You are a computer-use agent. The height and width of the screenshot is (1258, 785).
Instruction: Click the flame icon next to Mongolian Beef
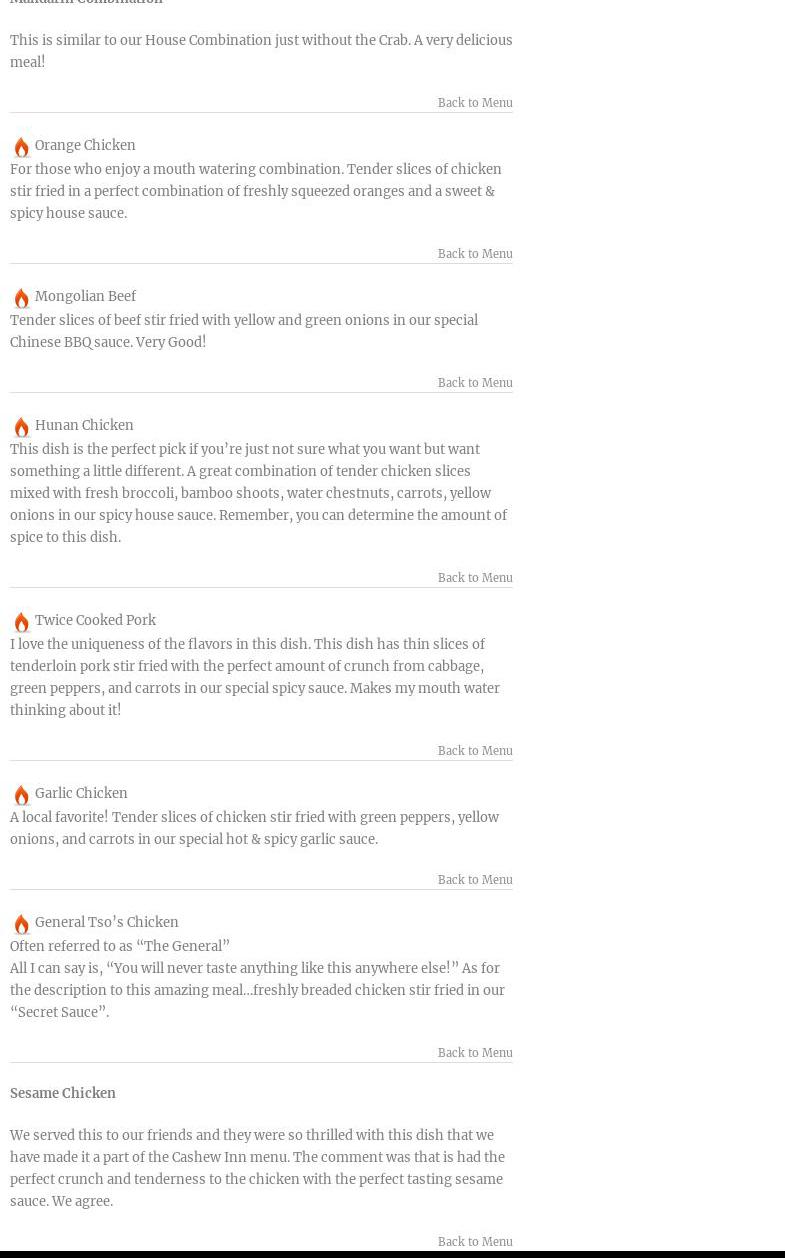coord(21,298)
